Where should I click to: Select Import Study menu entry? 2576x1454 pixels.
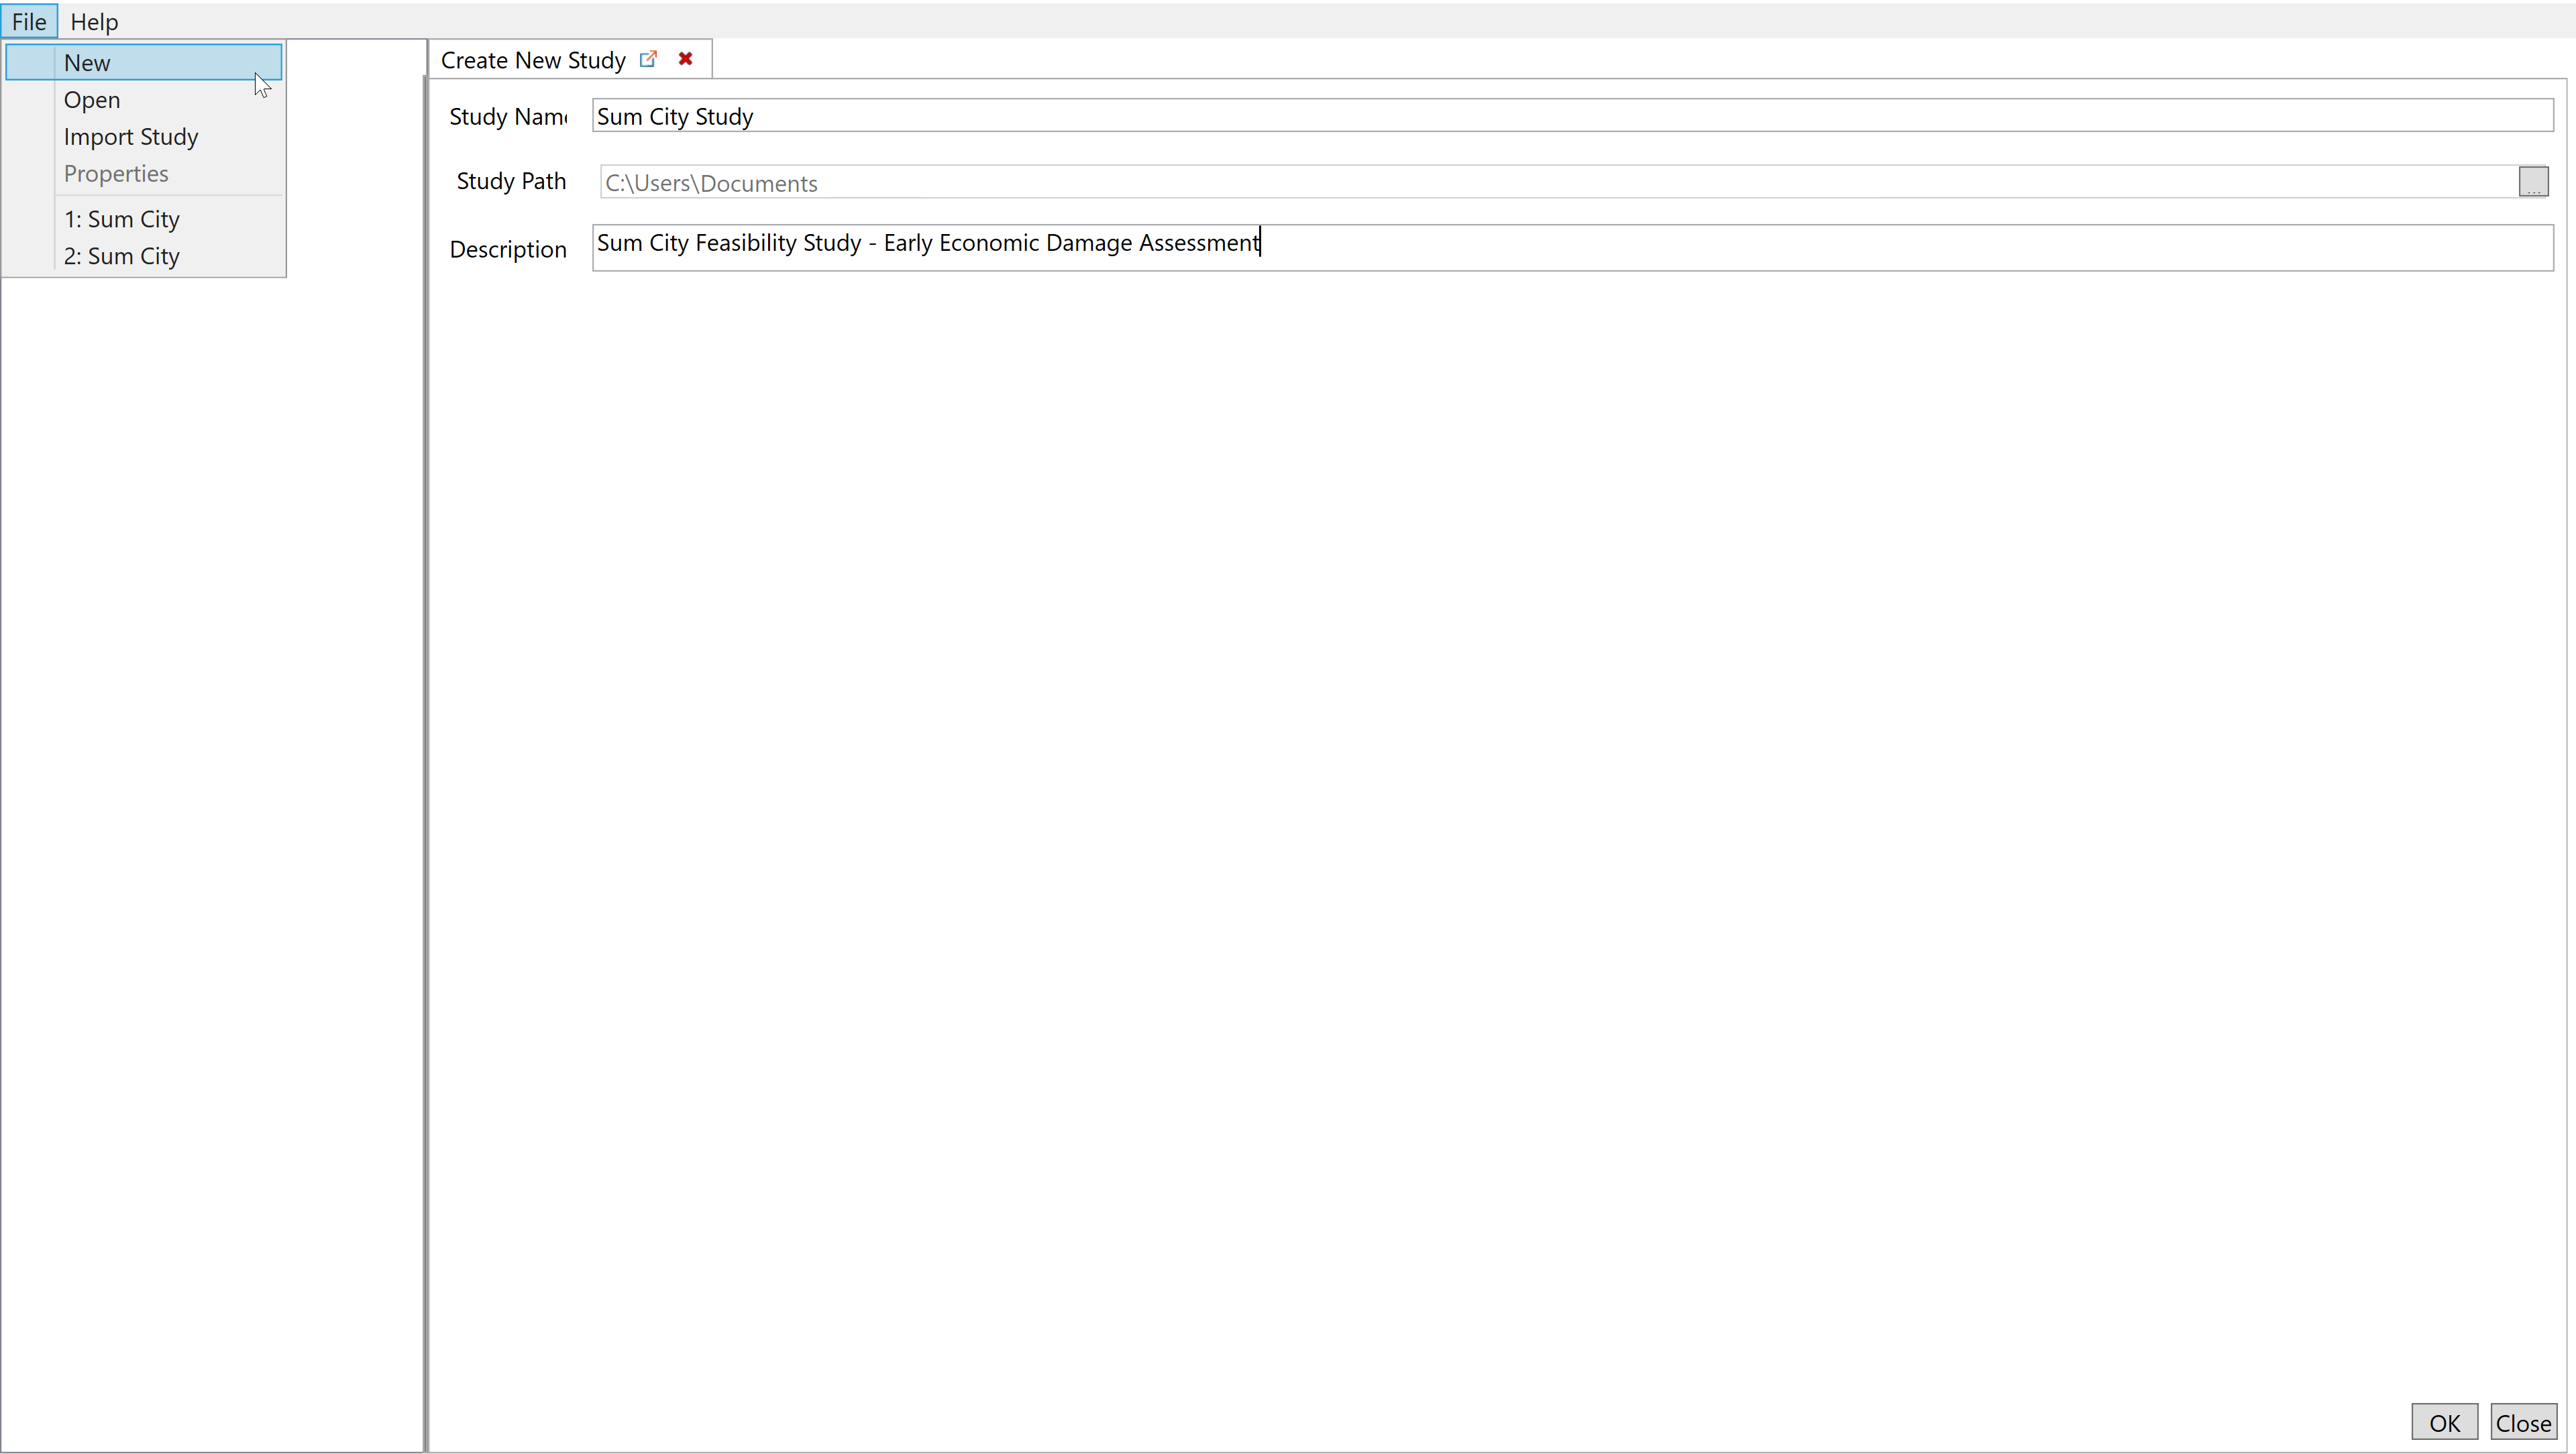[131, 137]
